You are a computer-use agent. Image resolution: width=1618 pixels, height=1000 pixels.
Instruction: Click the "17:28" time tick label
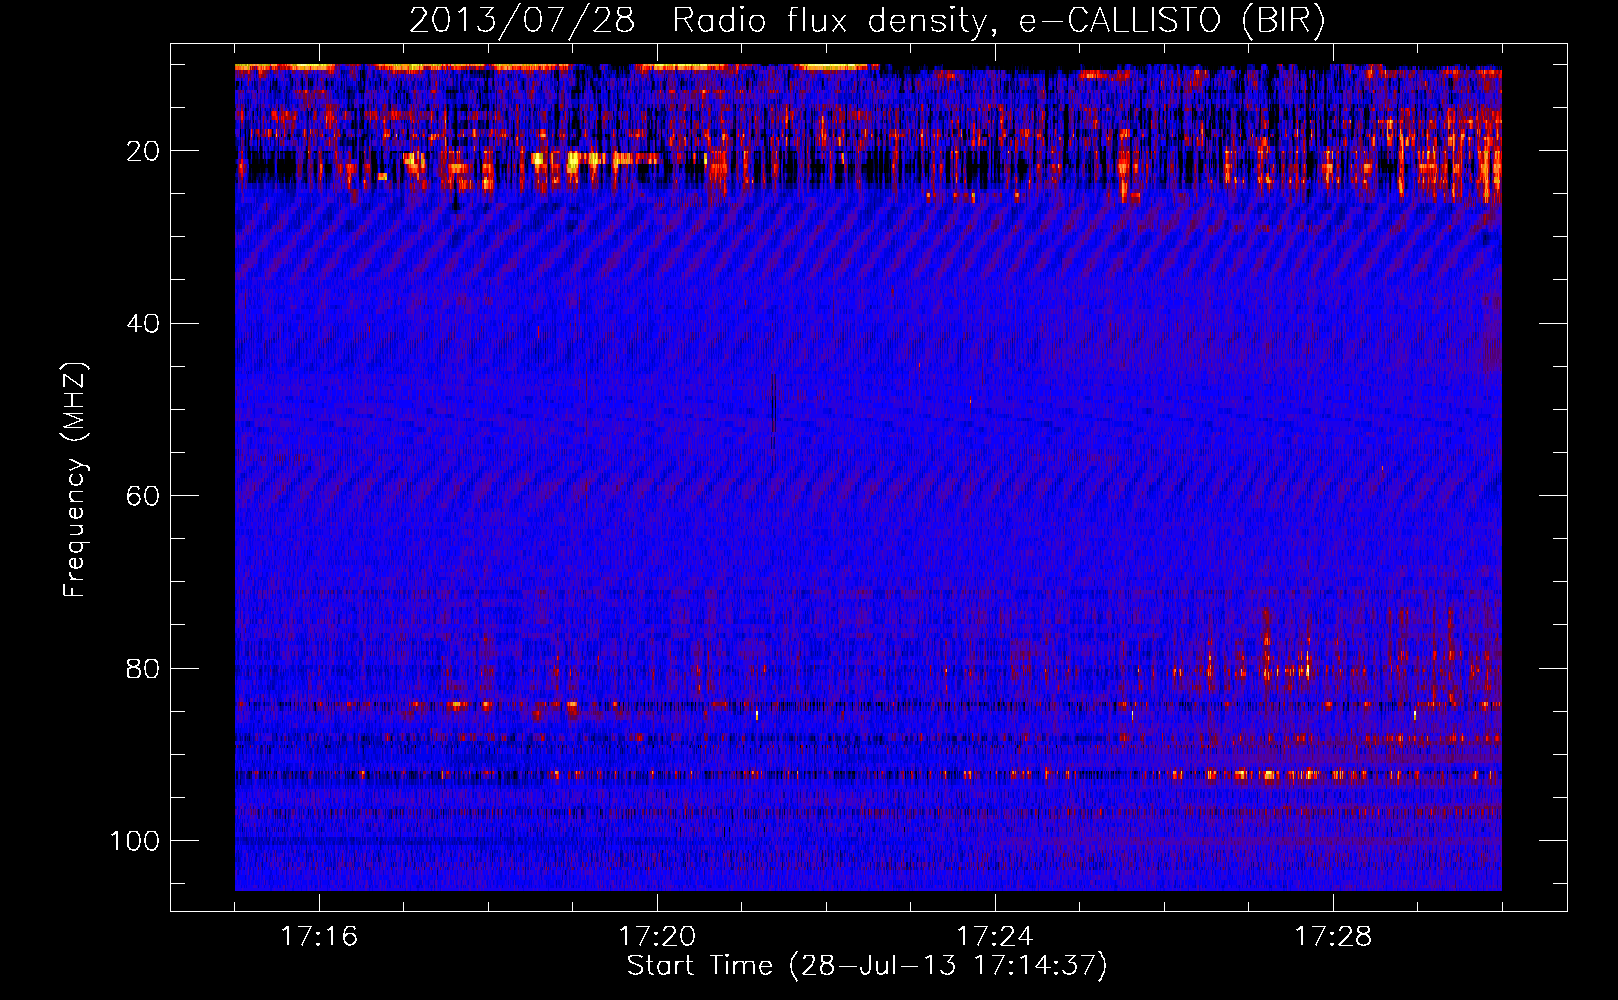1333,936
